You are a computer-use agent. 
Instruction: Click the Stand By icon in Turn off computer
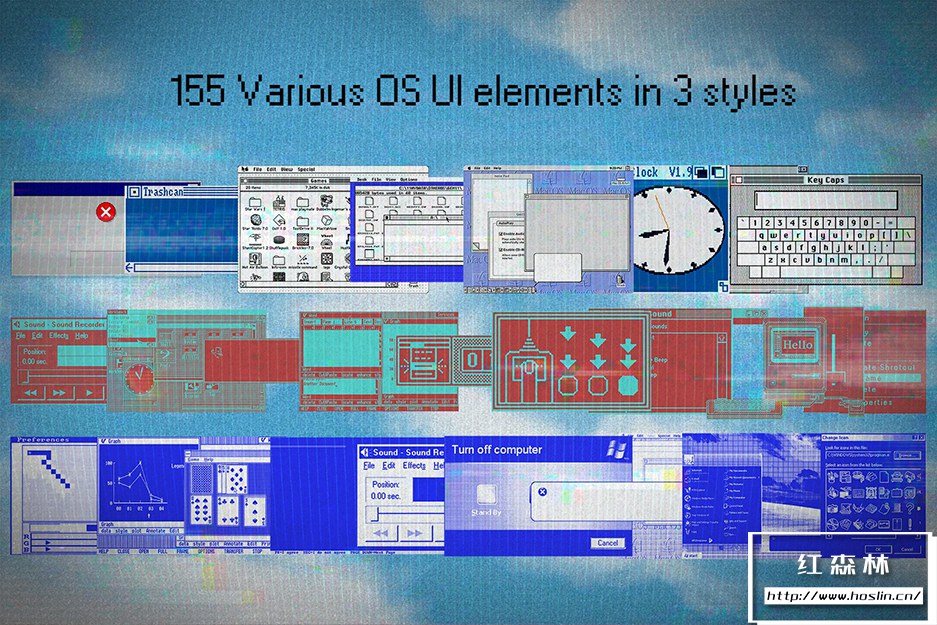[486, 495]
